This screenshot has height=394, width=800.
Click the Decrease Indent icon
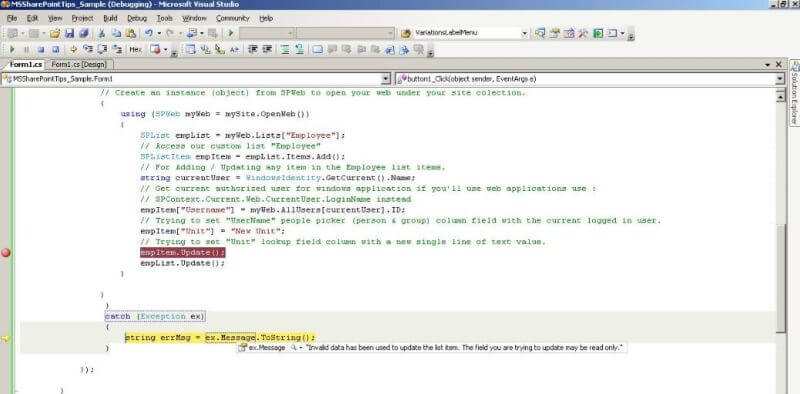click(x=253, y=50)
